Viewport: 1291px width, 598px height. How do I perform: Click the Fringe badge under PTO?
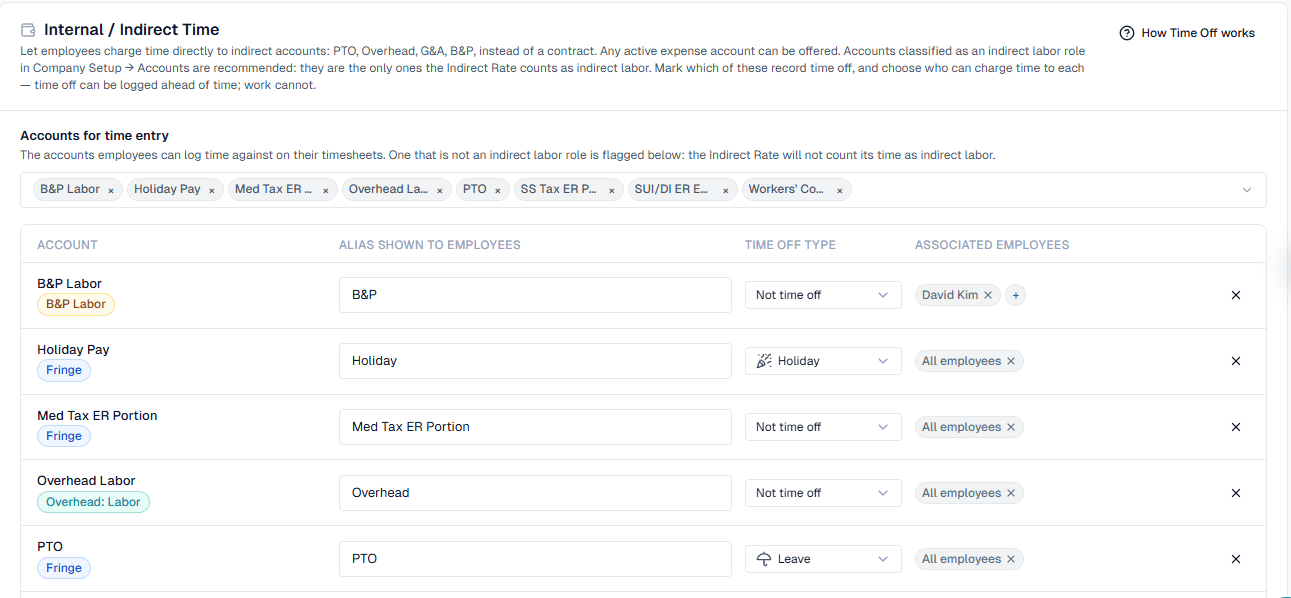(x=64, y=568)
